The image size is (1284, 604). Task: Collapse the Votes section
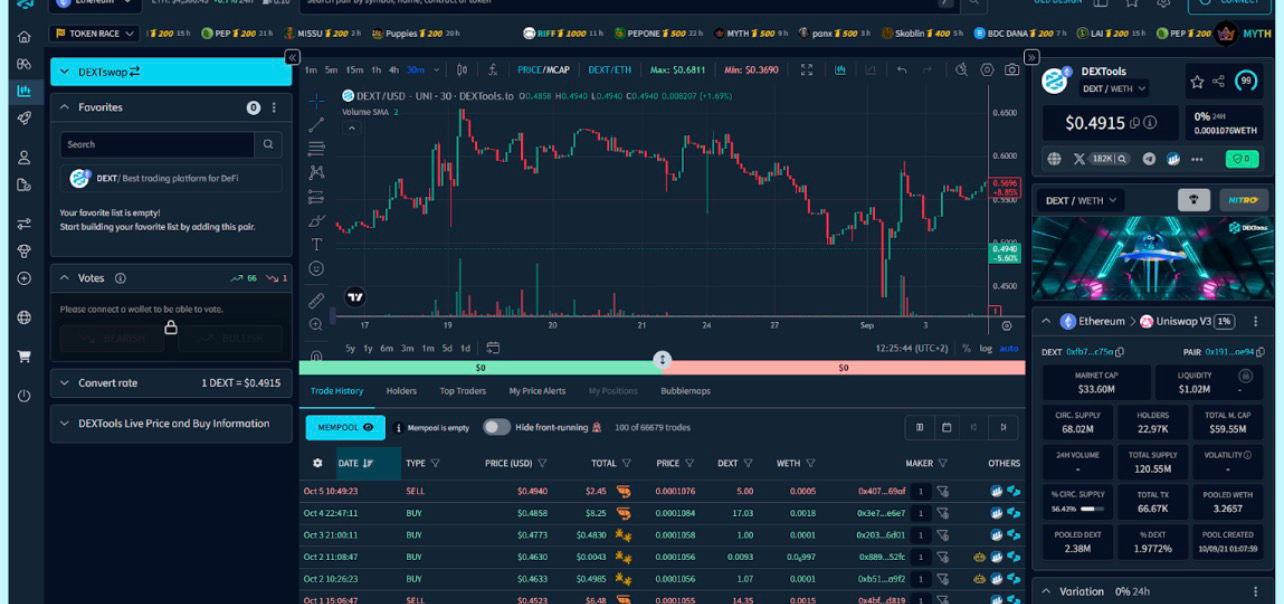click(65, 278)
